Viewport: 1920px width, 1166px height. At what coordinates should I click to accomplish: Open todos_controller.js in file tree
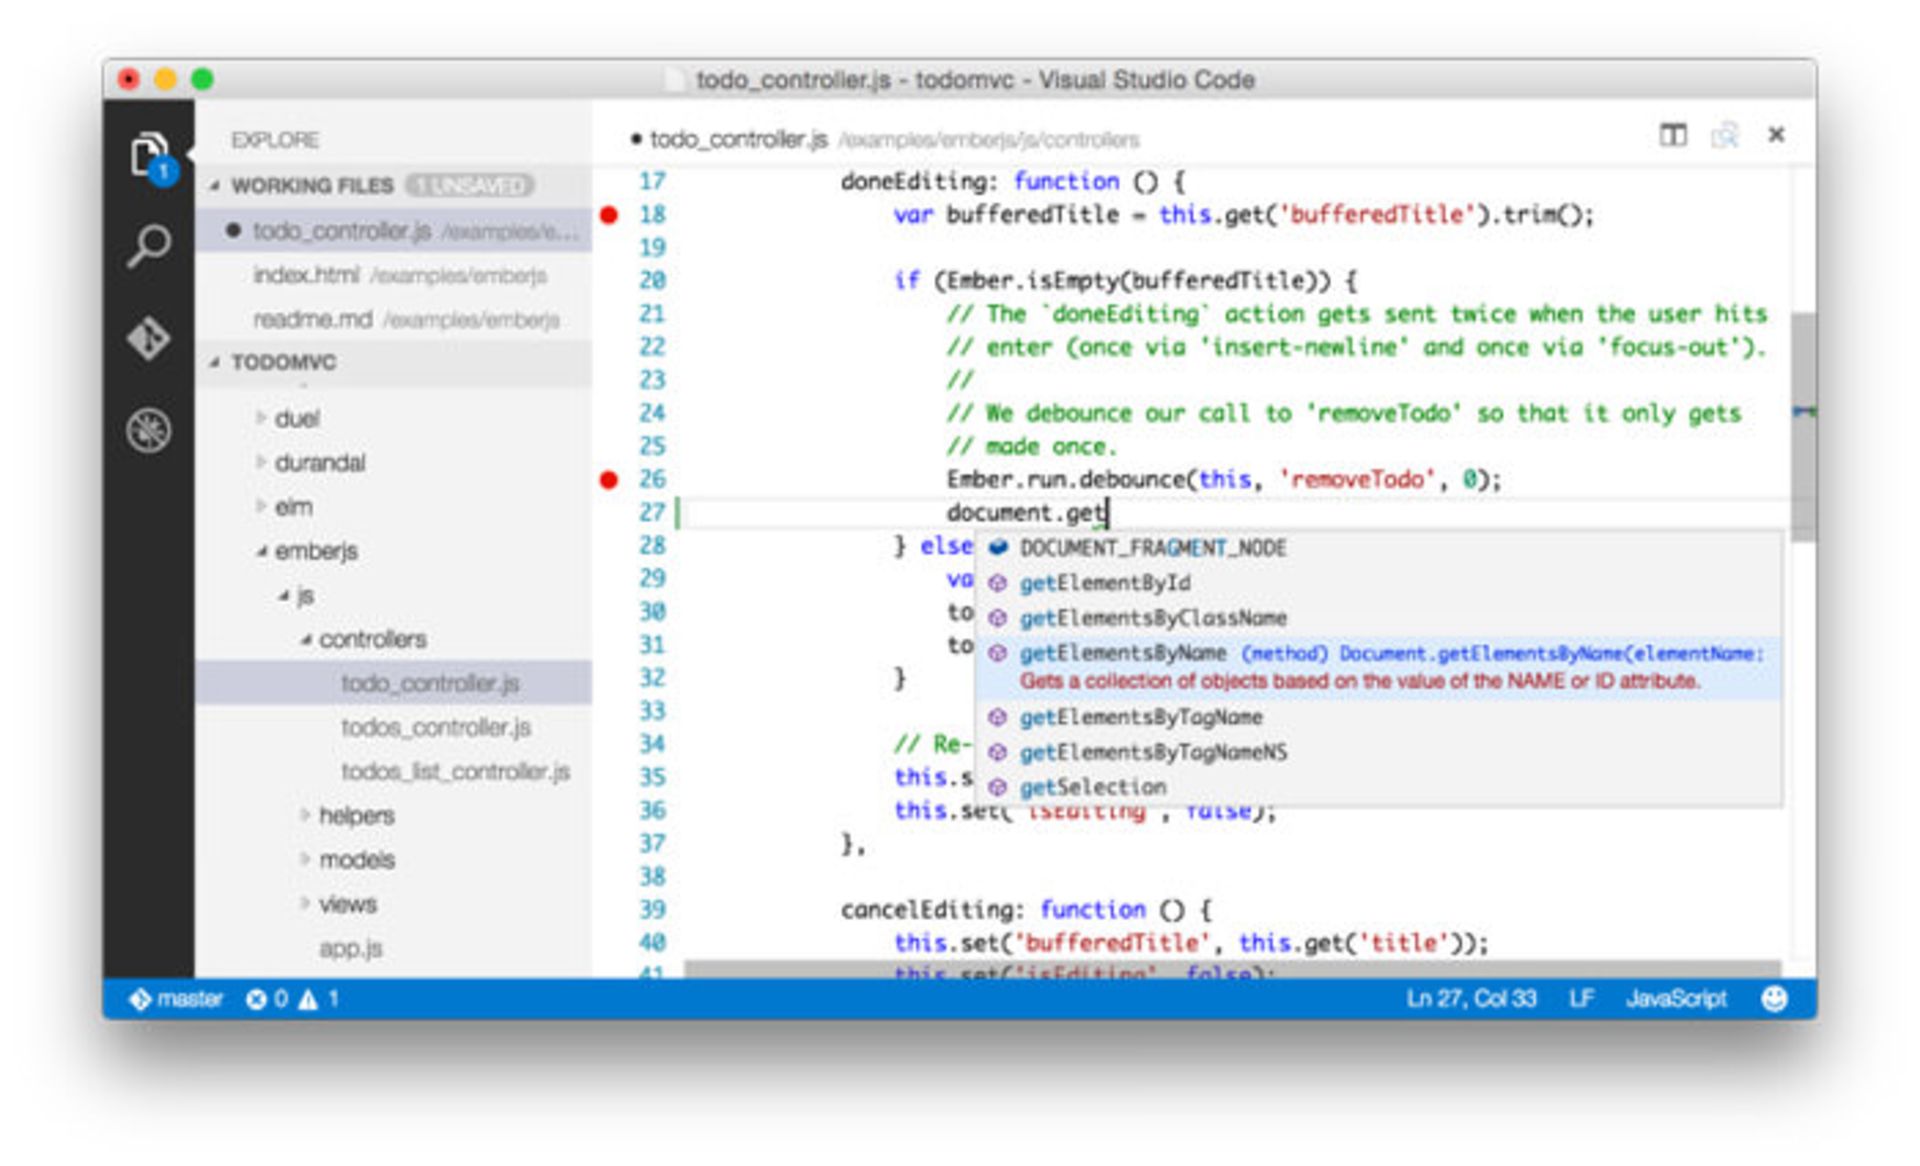click(435, 727)
